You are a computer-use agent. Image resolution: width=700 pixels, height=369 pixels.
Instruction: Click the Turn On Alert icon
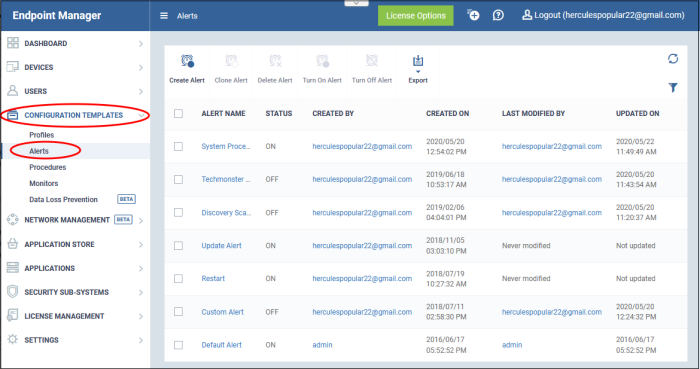(x=322, y=61)
